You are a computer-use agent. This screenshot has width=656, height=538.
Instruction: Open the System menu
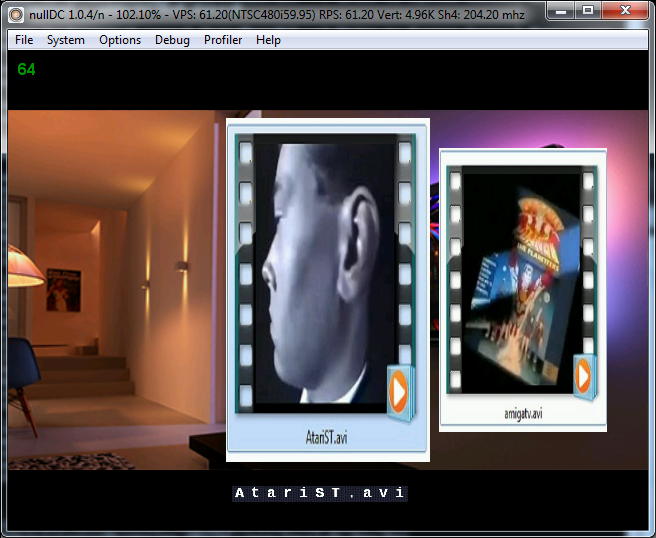pyautogui.click(x=66, y=40)
